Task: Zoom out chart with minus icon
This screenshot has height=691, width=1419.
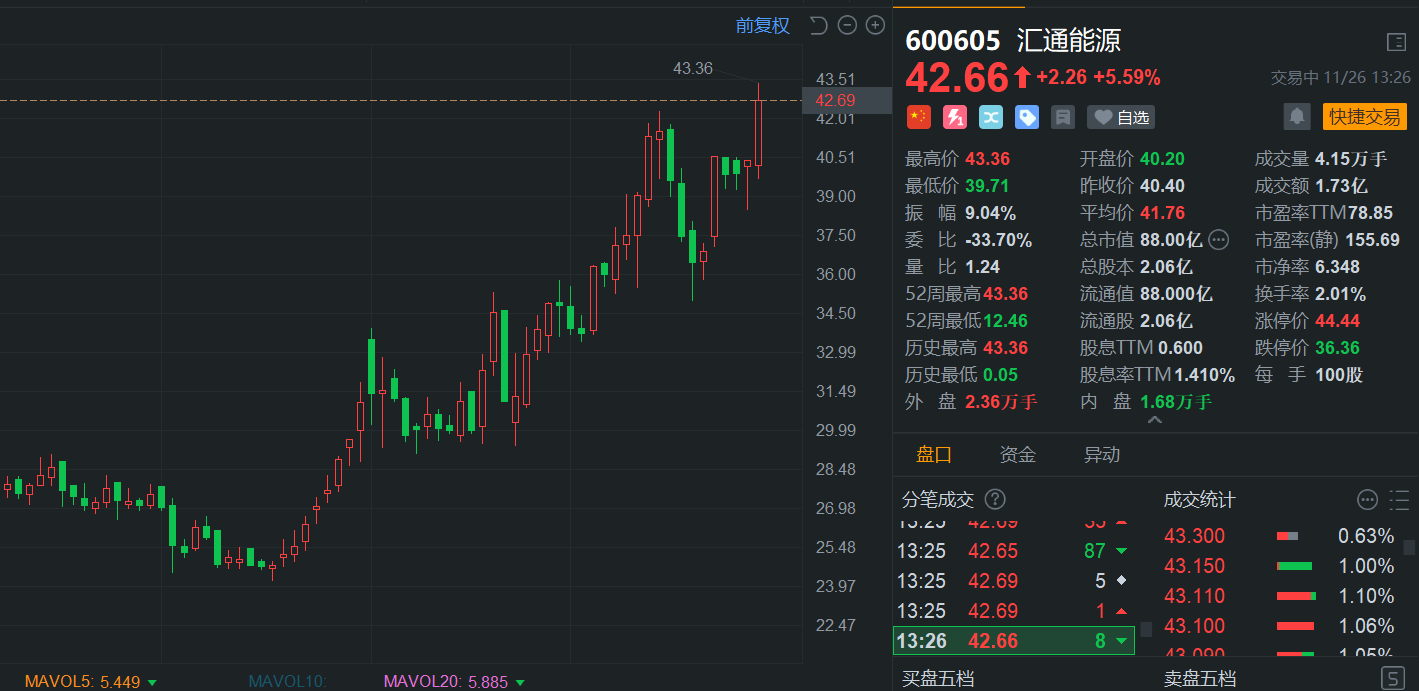Action: point(847,25)
